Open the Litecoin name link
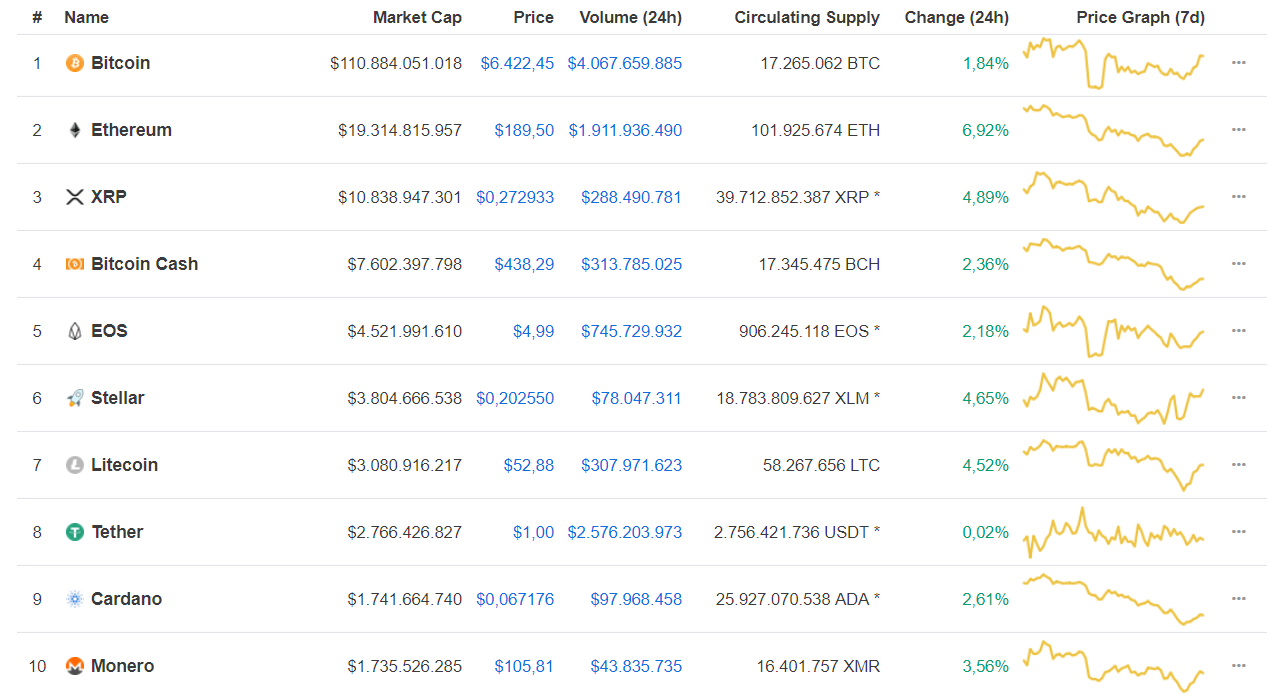This screenshot has width=1280, height=698. [x=124, y=465]
